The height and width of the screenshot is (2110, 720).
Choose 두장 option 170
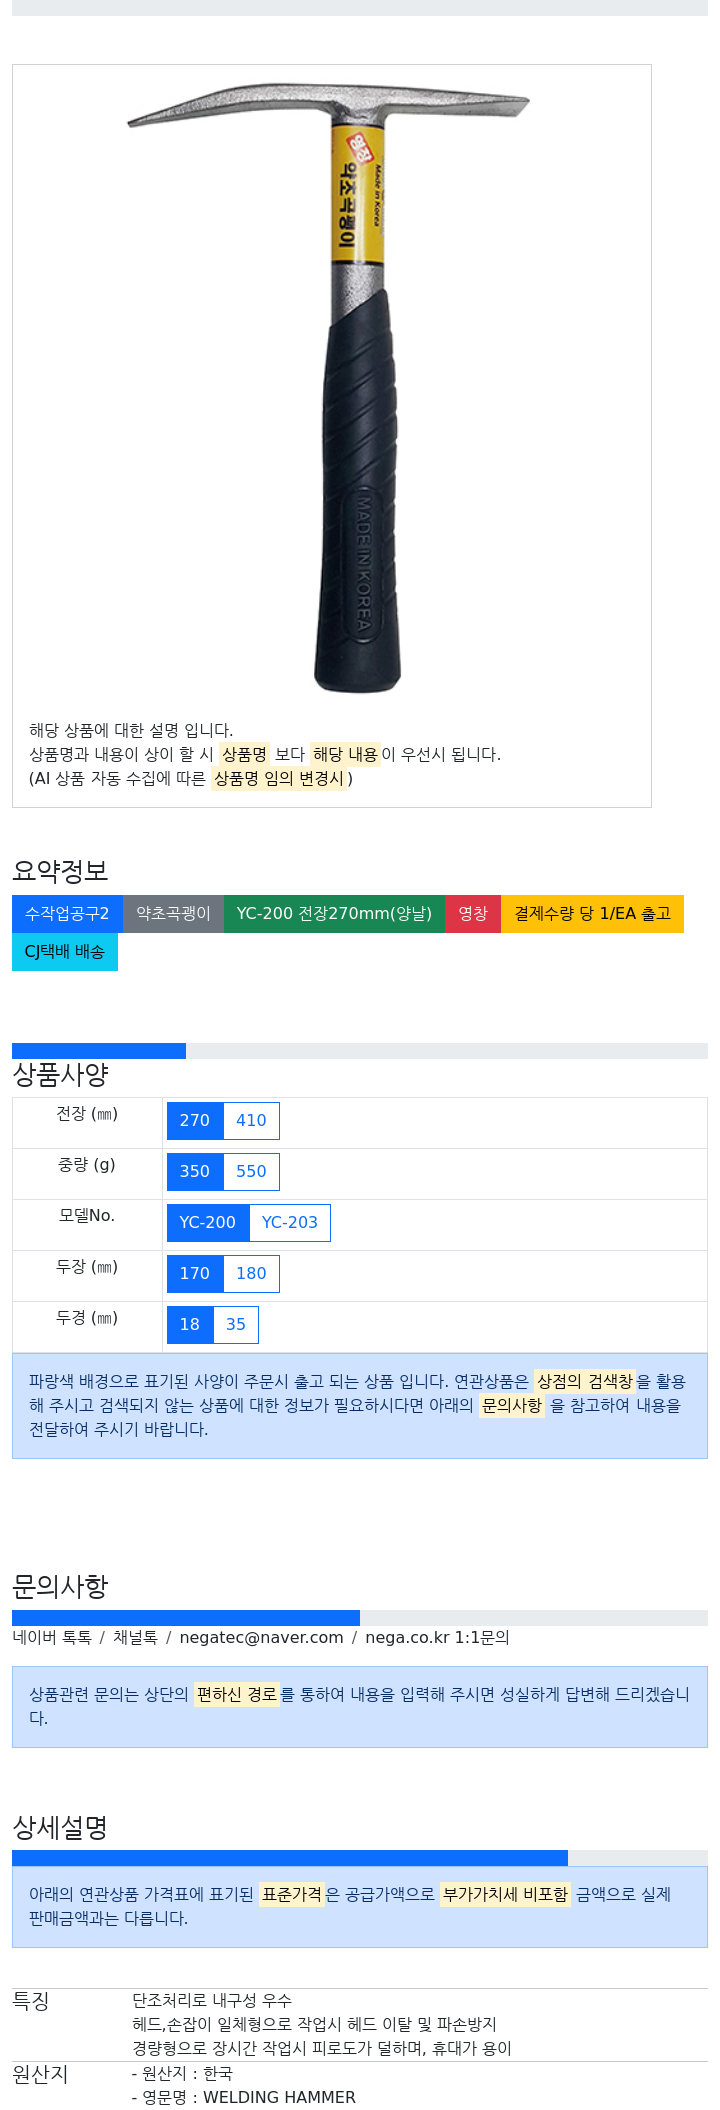click(x=195, y=1274)
